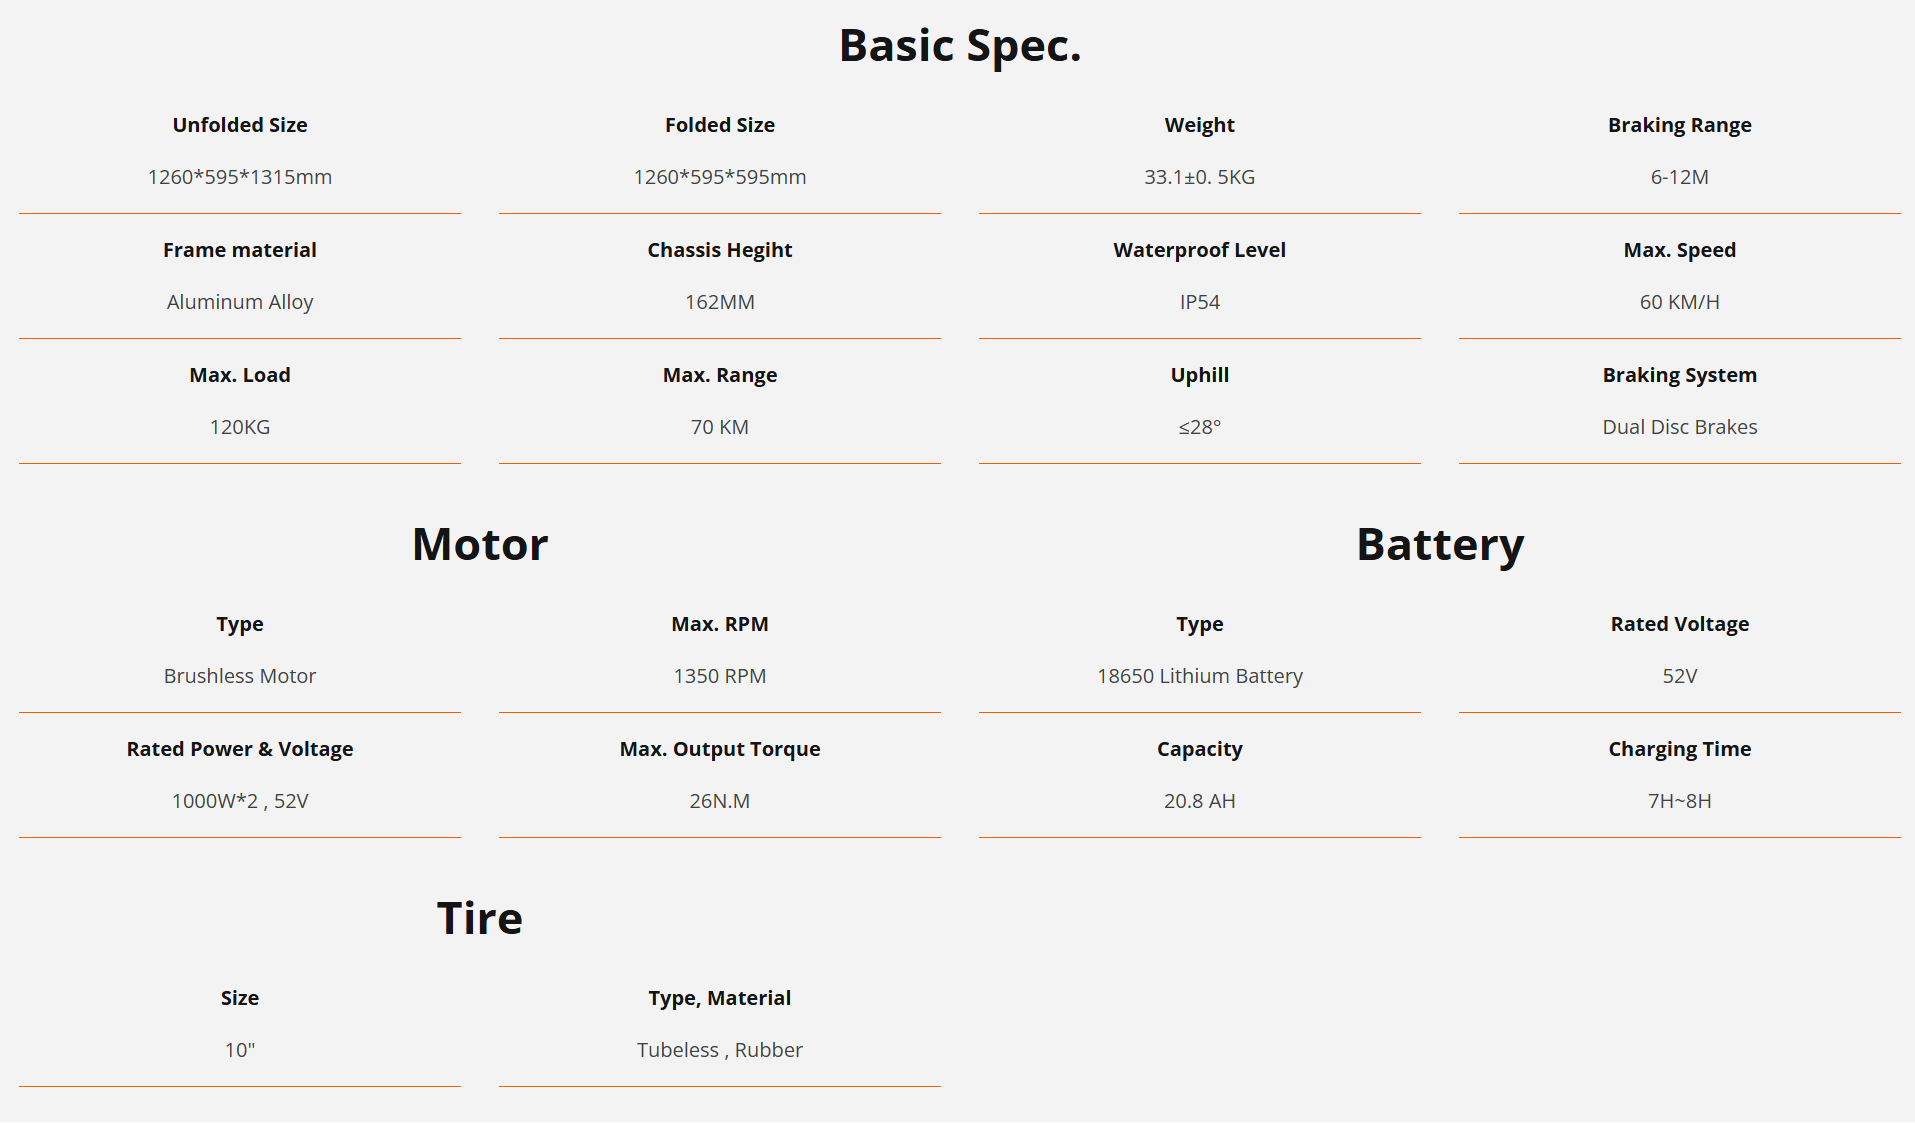Click the Tubeless, Rubber tire value
The height and width of the screenshot is (1123, 1915).
pyautogui.click(x=719, y=1050)
